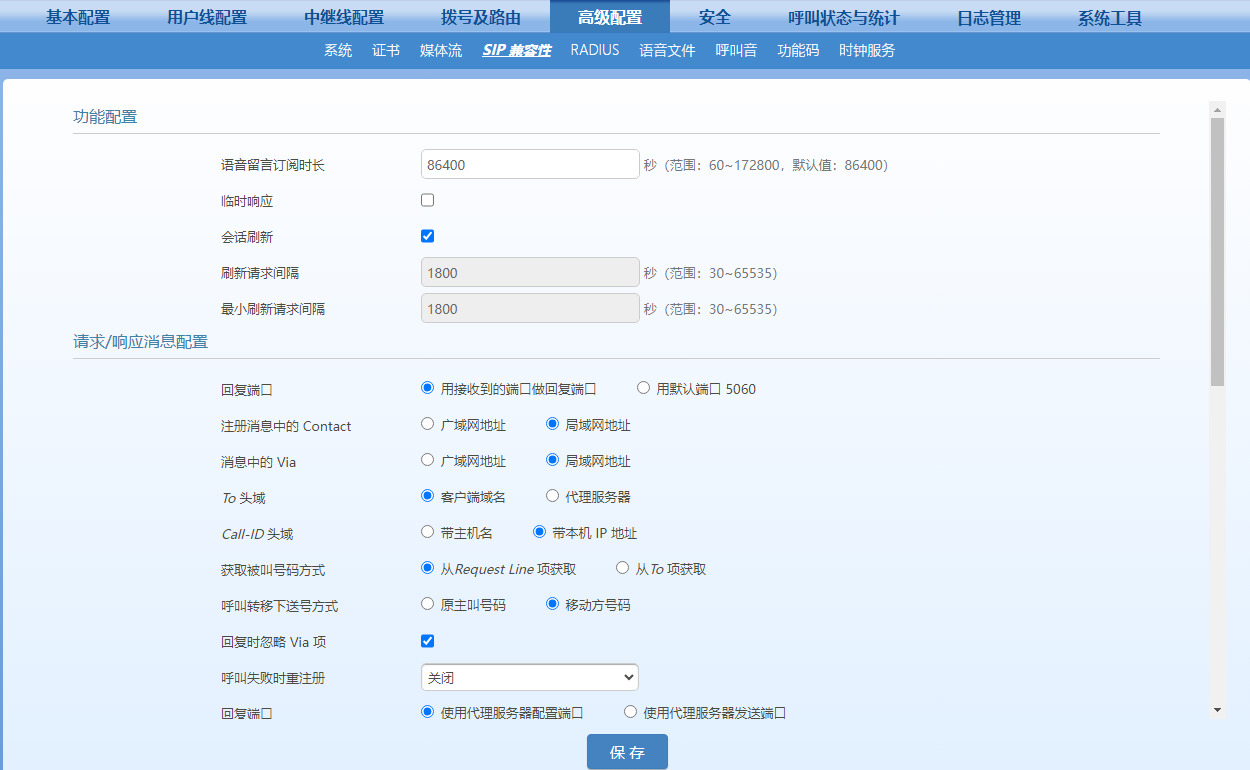Enable the 临时响应 checkbox
Screen dimensions: 1250x770
428,200
